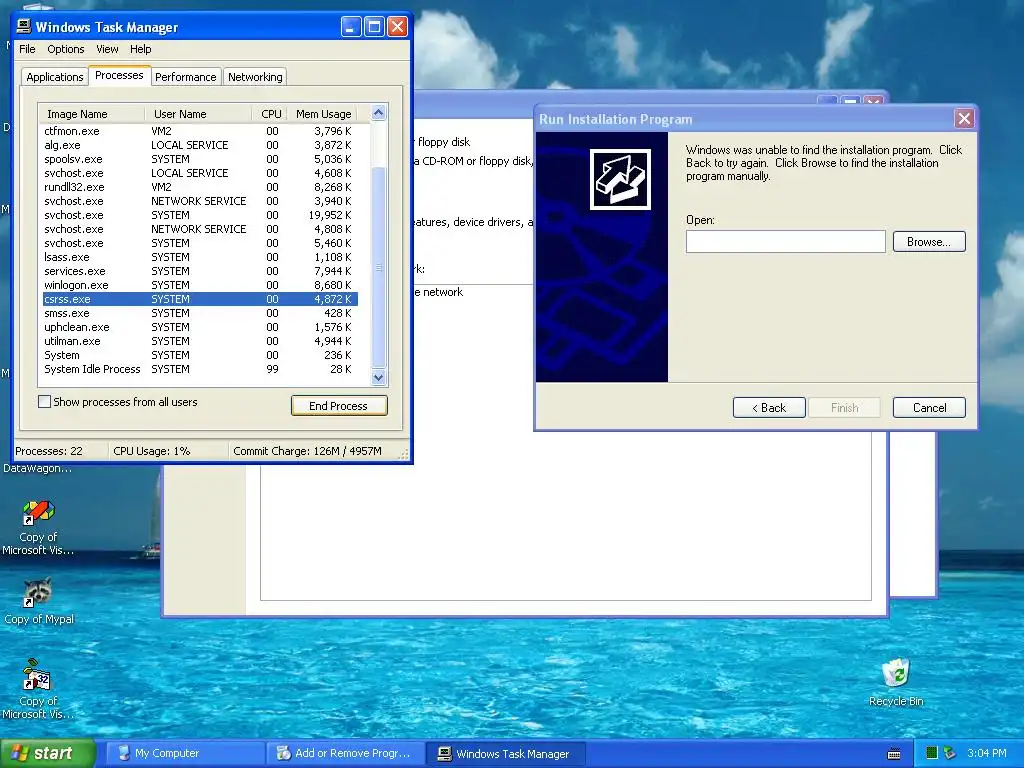Select the services.exe process row
1024x768 pixels.
(x=200, y=271)
